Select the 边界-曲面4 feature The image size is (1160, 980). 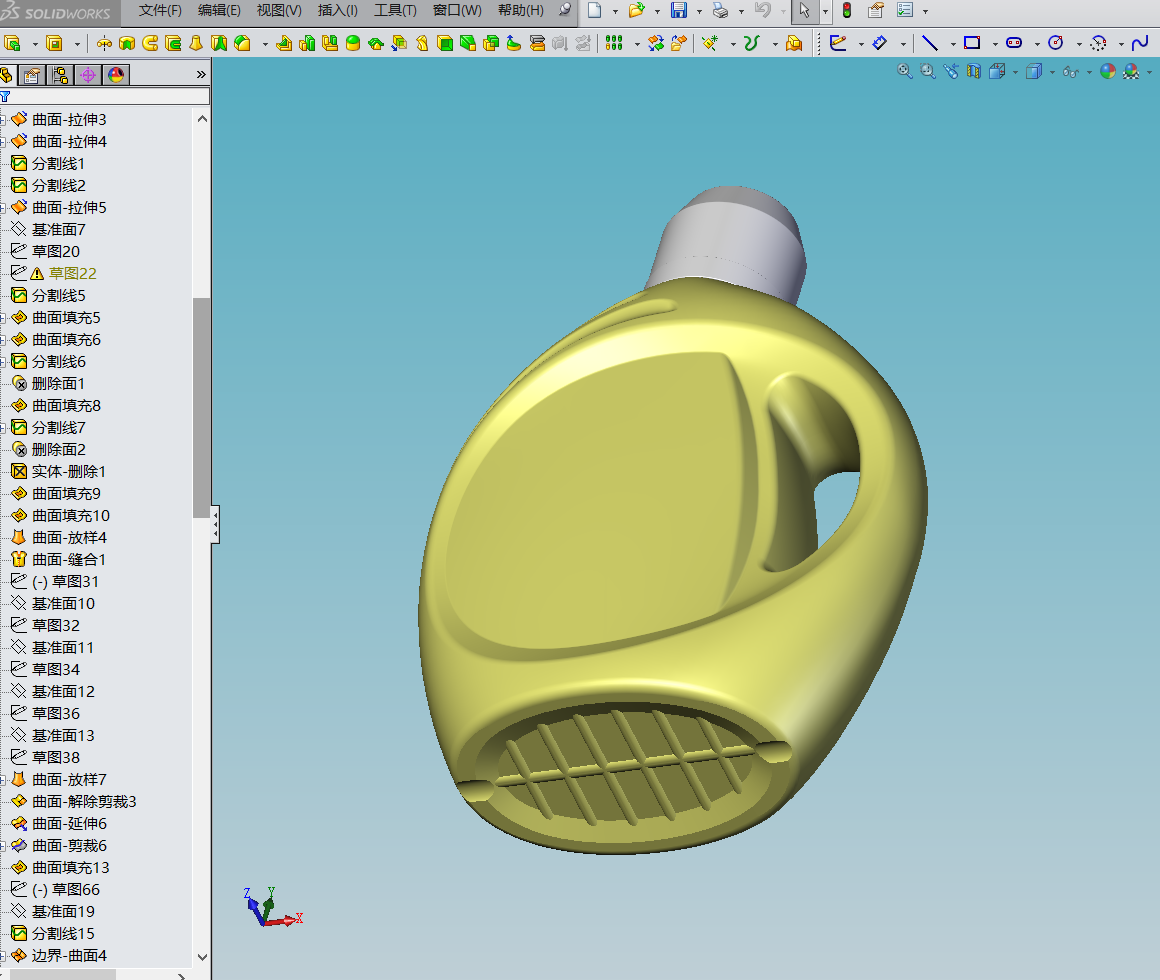pyautogui.click(x=69, y=956)
